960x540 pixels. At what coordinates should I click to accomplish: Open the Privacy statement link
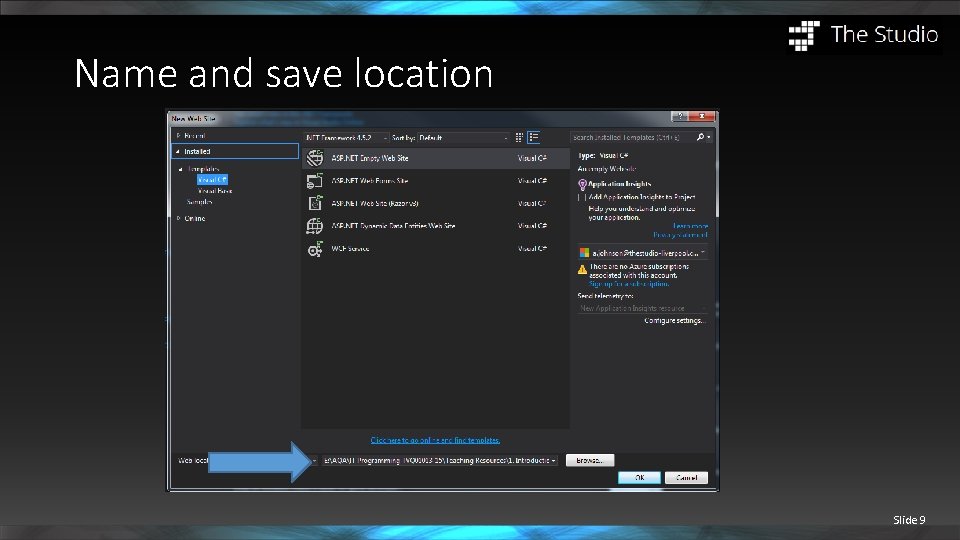click(680, 234)
